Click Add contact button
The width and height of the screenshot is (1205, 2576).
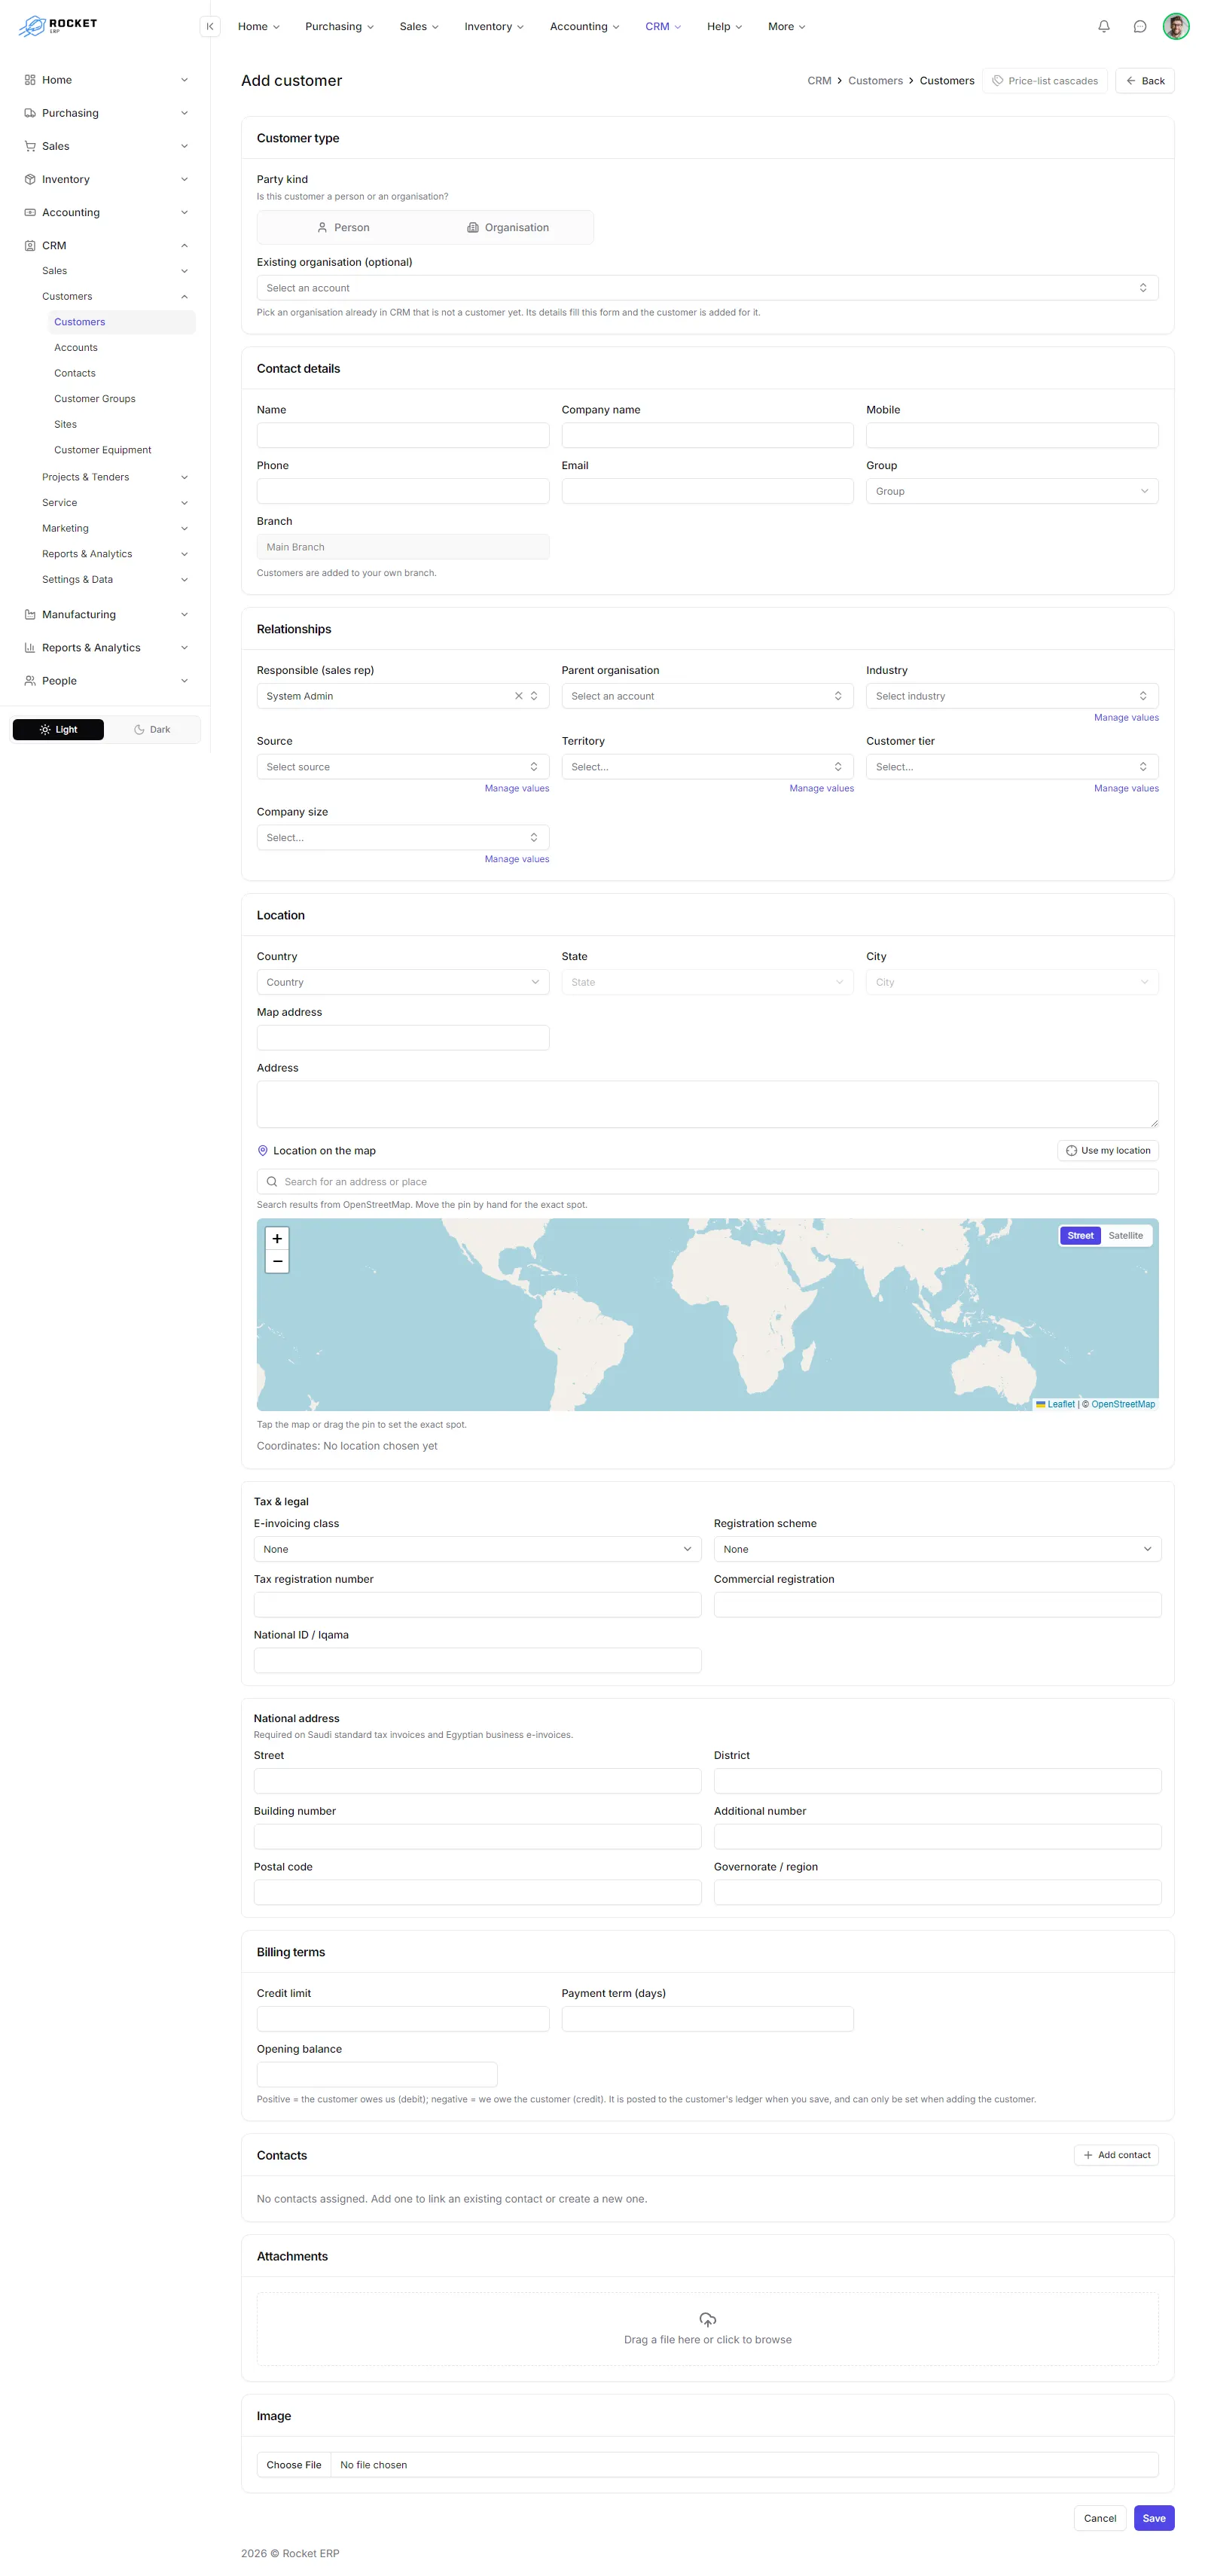(1116, 2155)
